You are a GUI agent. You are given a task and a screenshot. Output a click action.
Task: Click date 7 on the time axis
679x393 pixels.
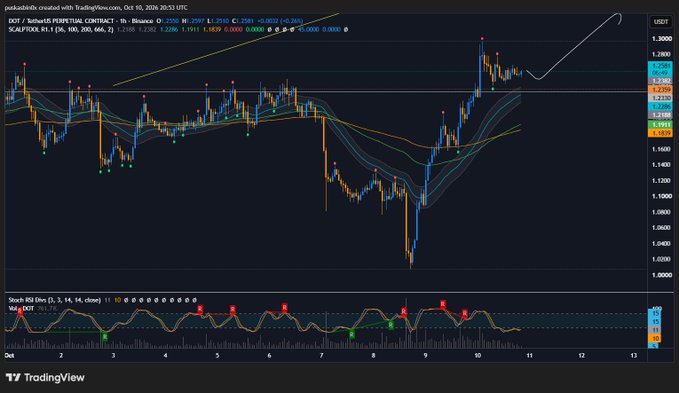click(321, 355)
